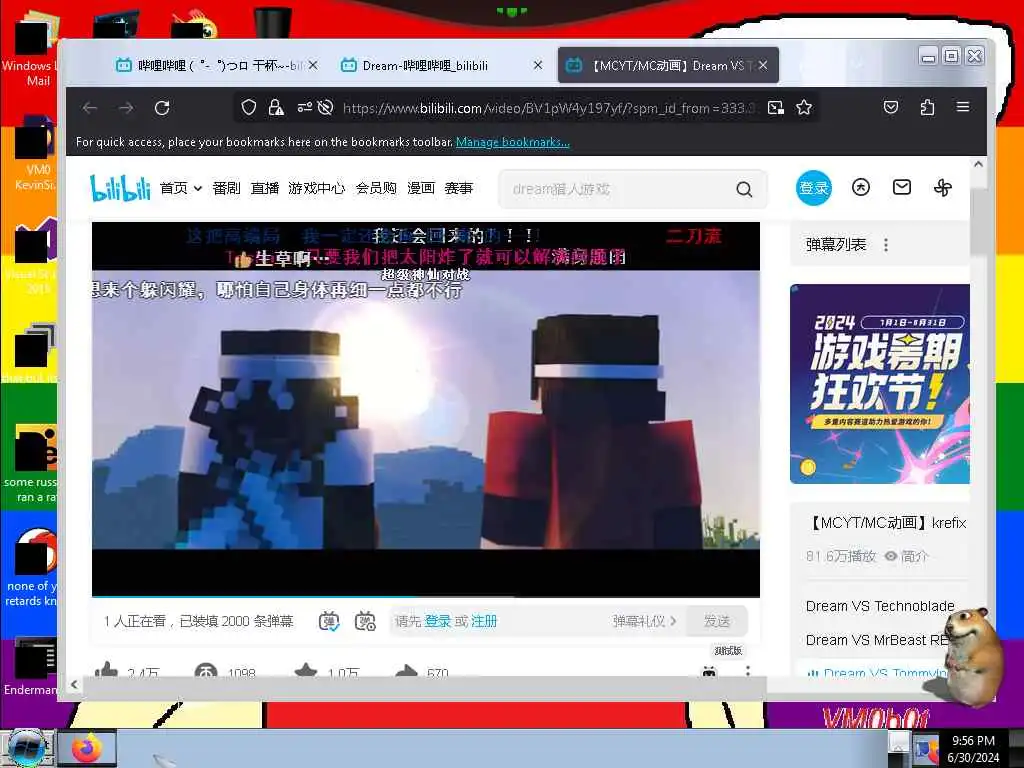Open the 游戏暑期狂欢节 ad banner

click(880, 384)
